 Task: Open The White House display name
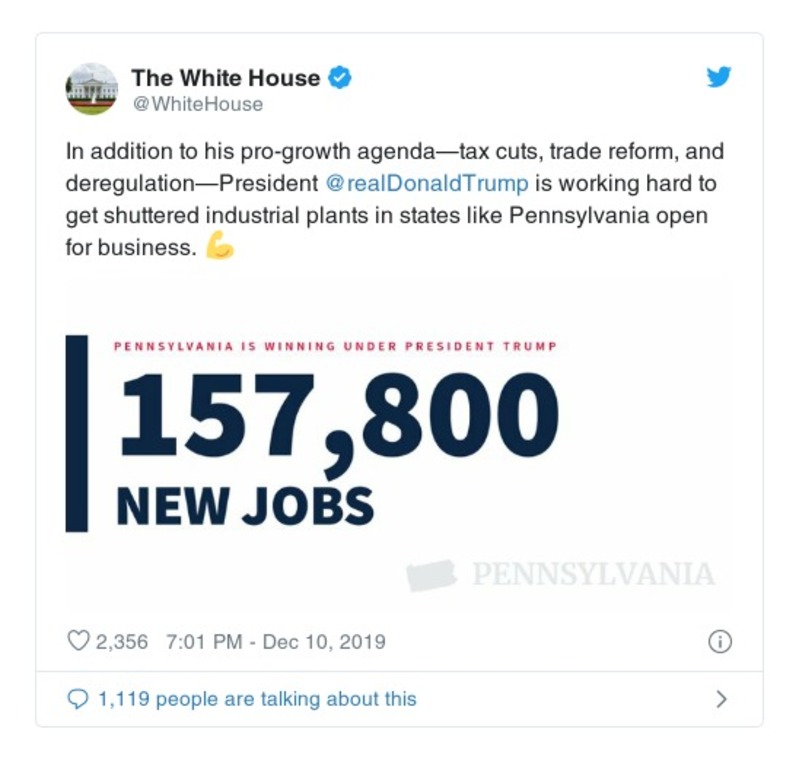pos(226,78)
